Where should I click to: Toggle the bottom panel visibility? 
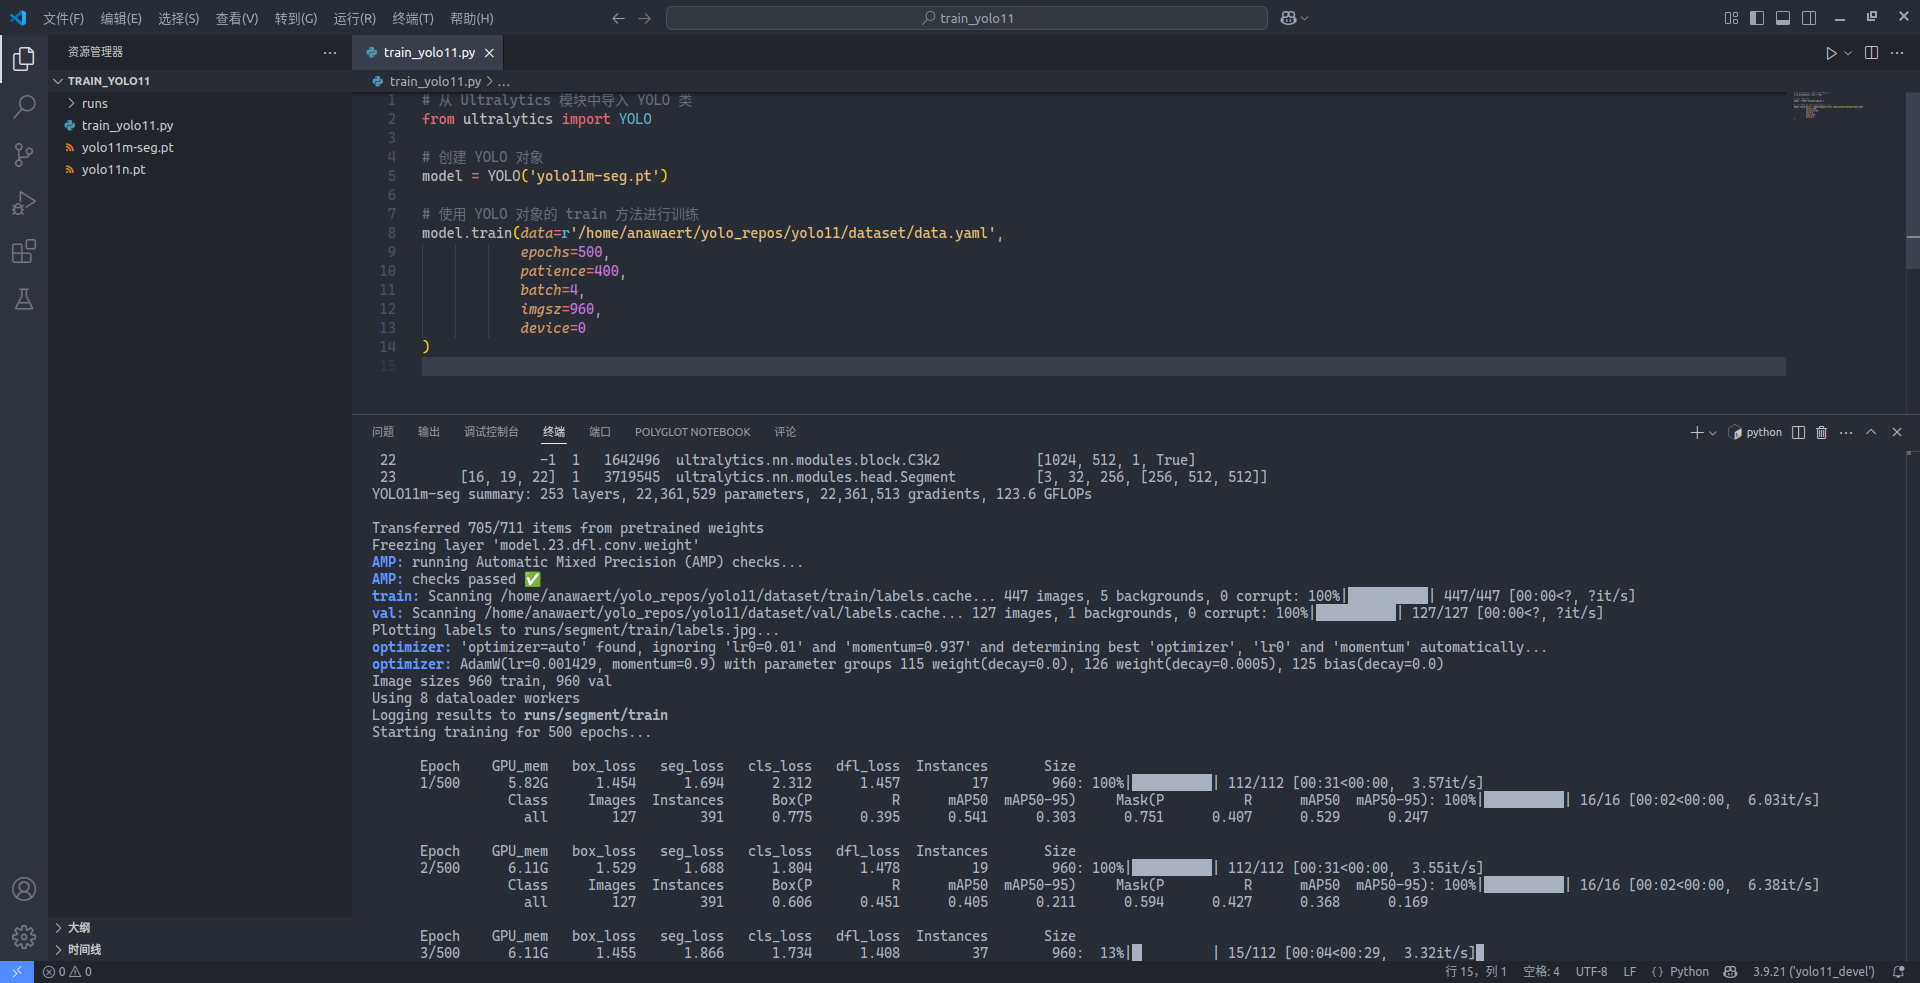coord(1783,18)
